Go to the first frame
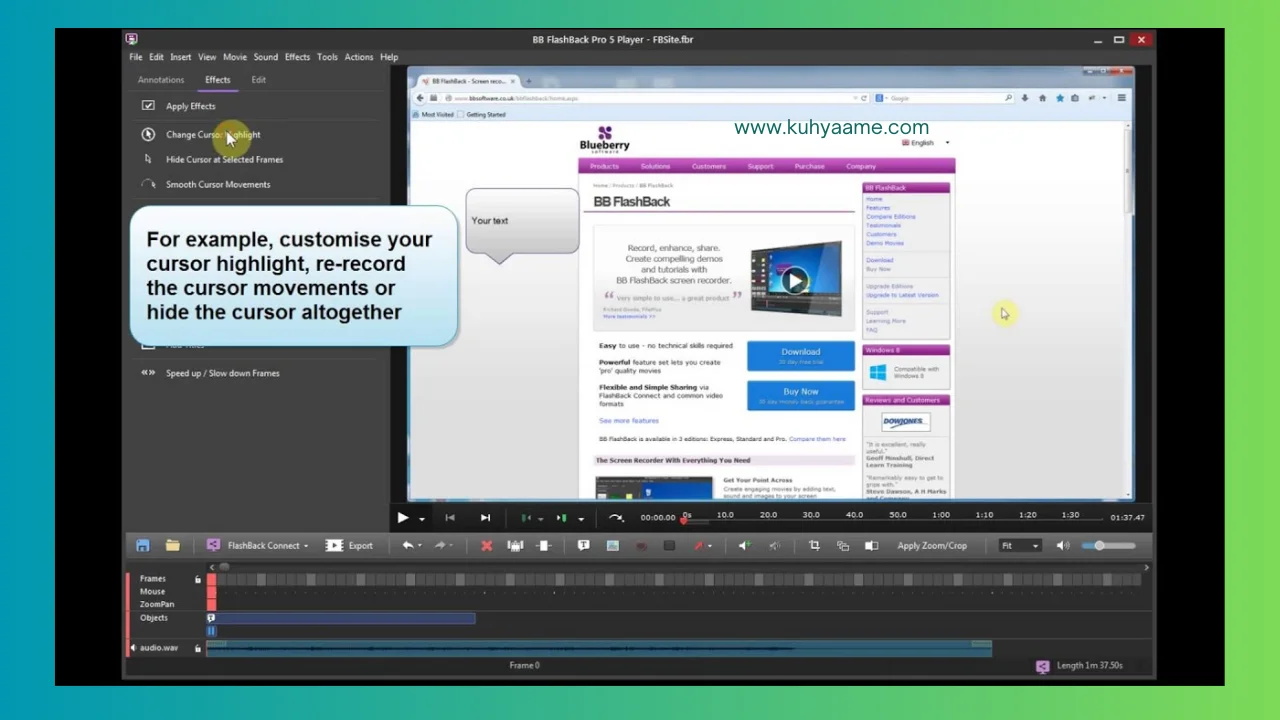 pyautogui.click(x=450, y=517)
